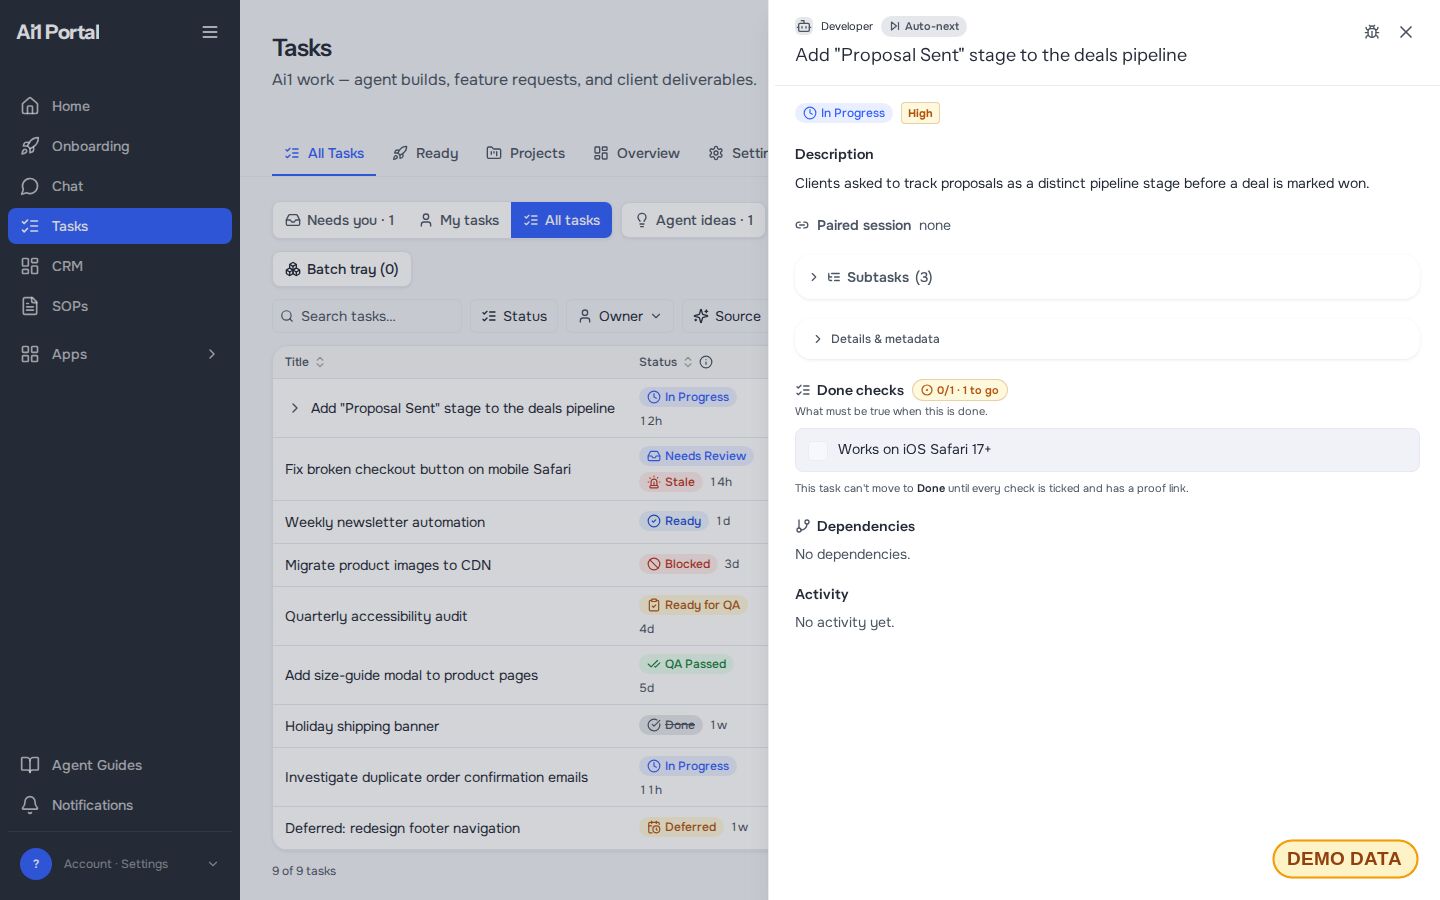Open the Account · Settings dropdown
The width and height of the screenshot is (1440, 900).
coord(120,864)
